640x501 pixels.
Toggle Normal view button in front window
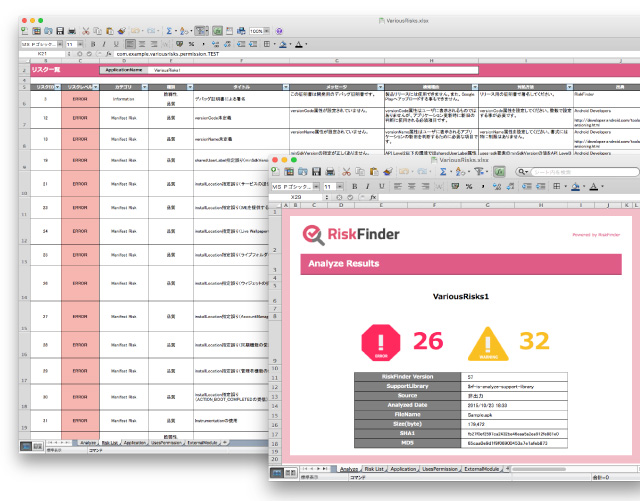[277, 472]
